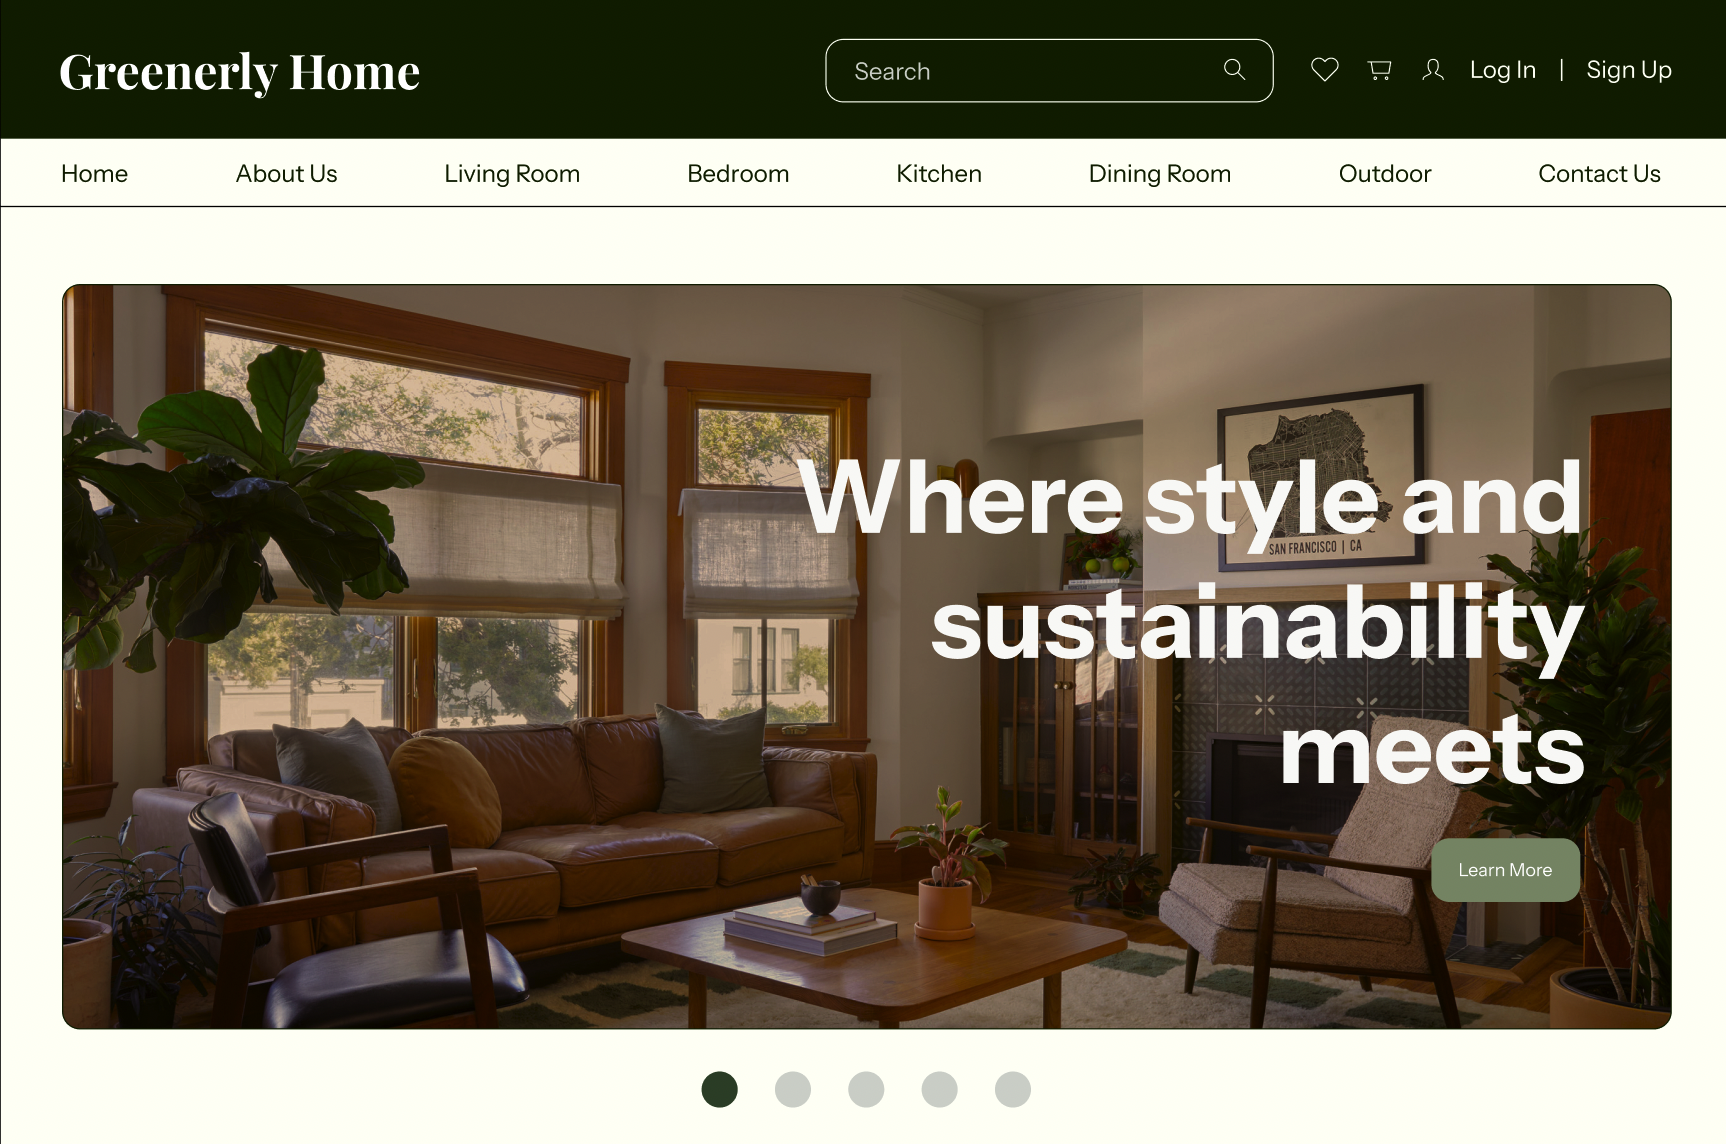Open the wishlist heart icon
The image size is (1726, 1144).
(1325, 69)
